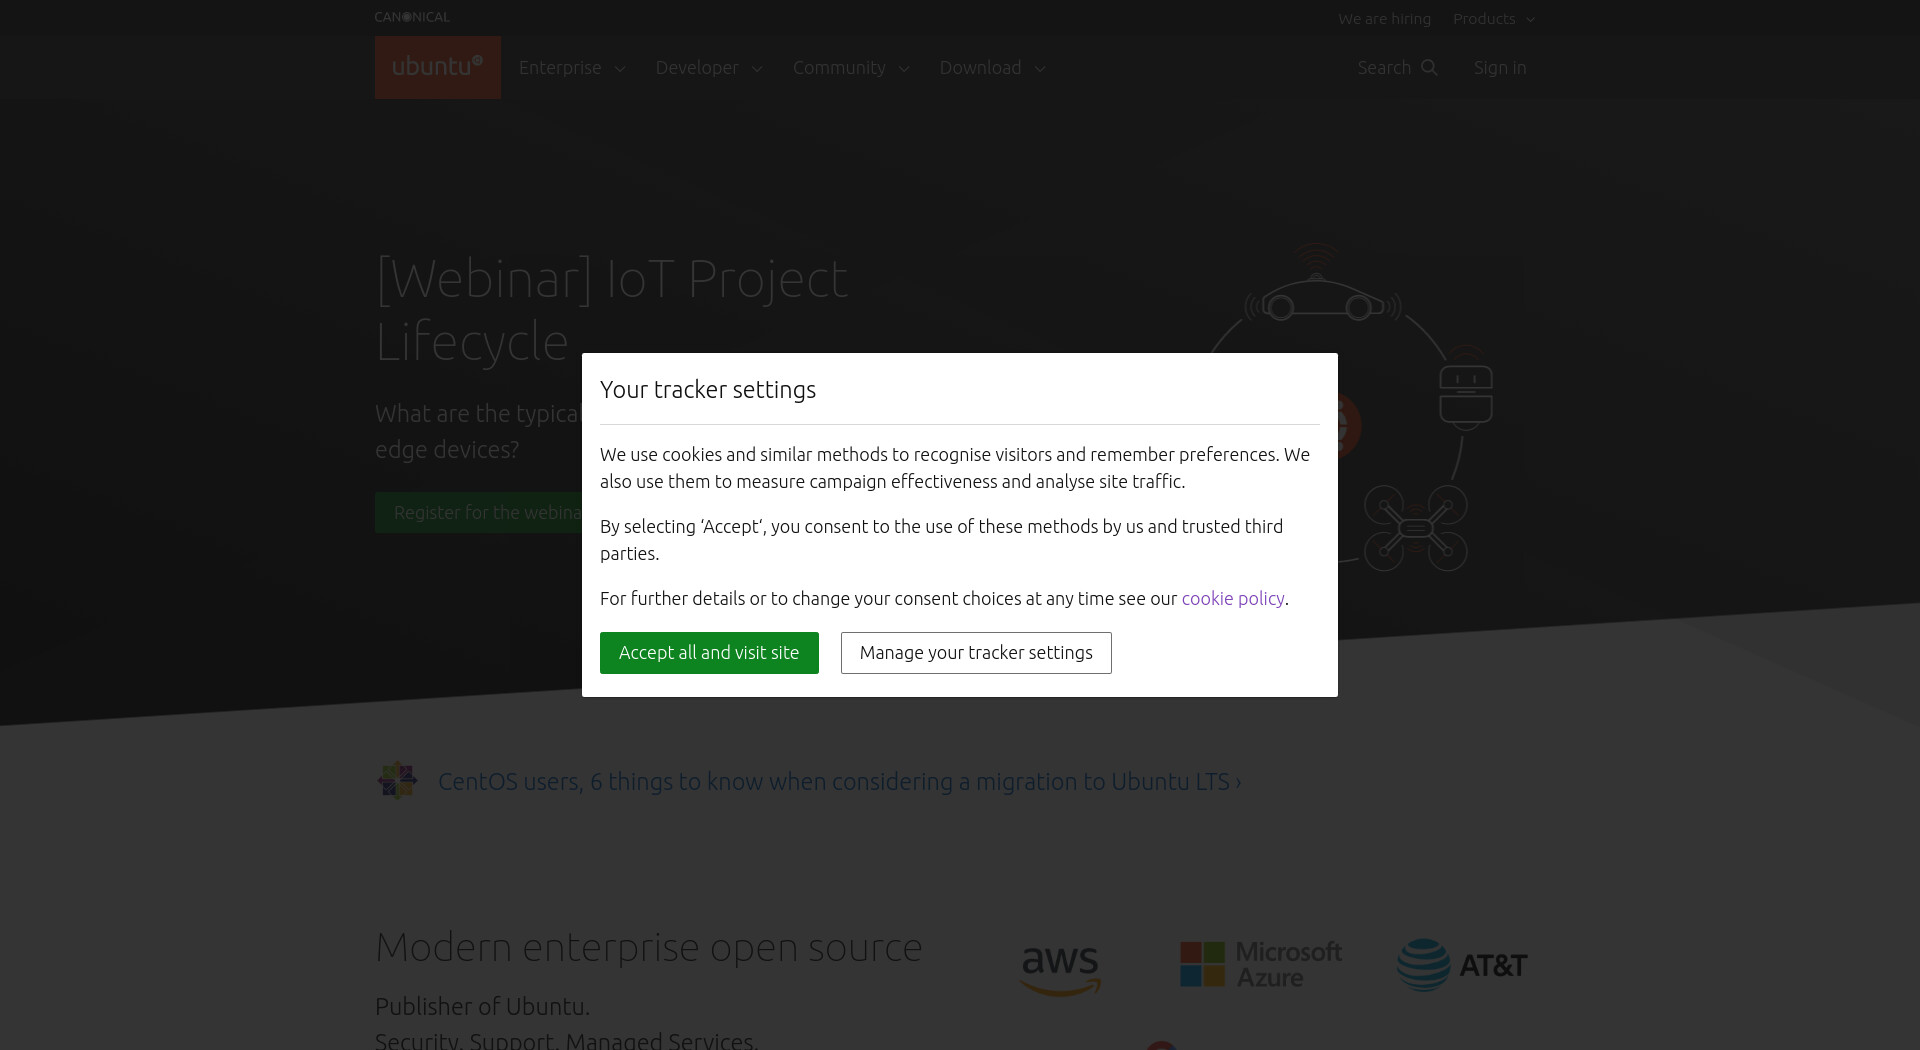The height and width of the screenshot is (1050, 1920).
Task: Open the Products dropdown at top
Action: 1494,19
